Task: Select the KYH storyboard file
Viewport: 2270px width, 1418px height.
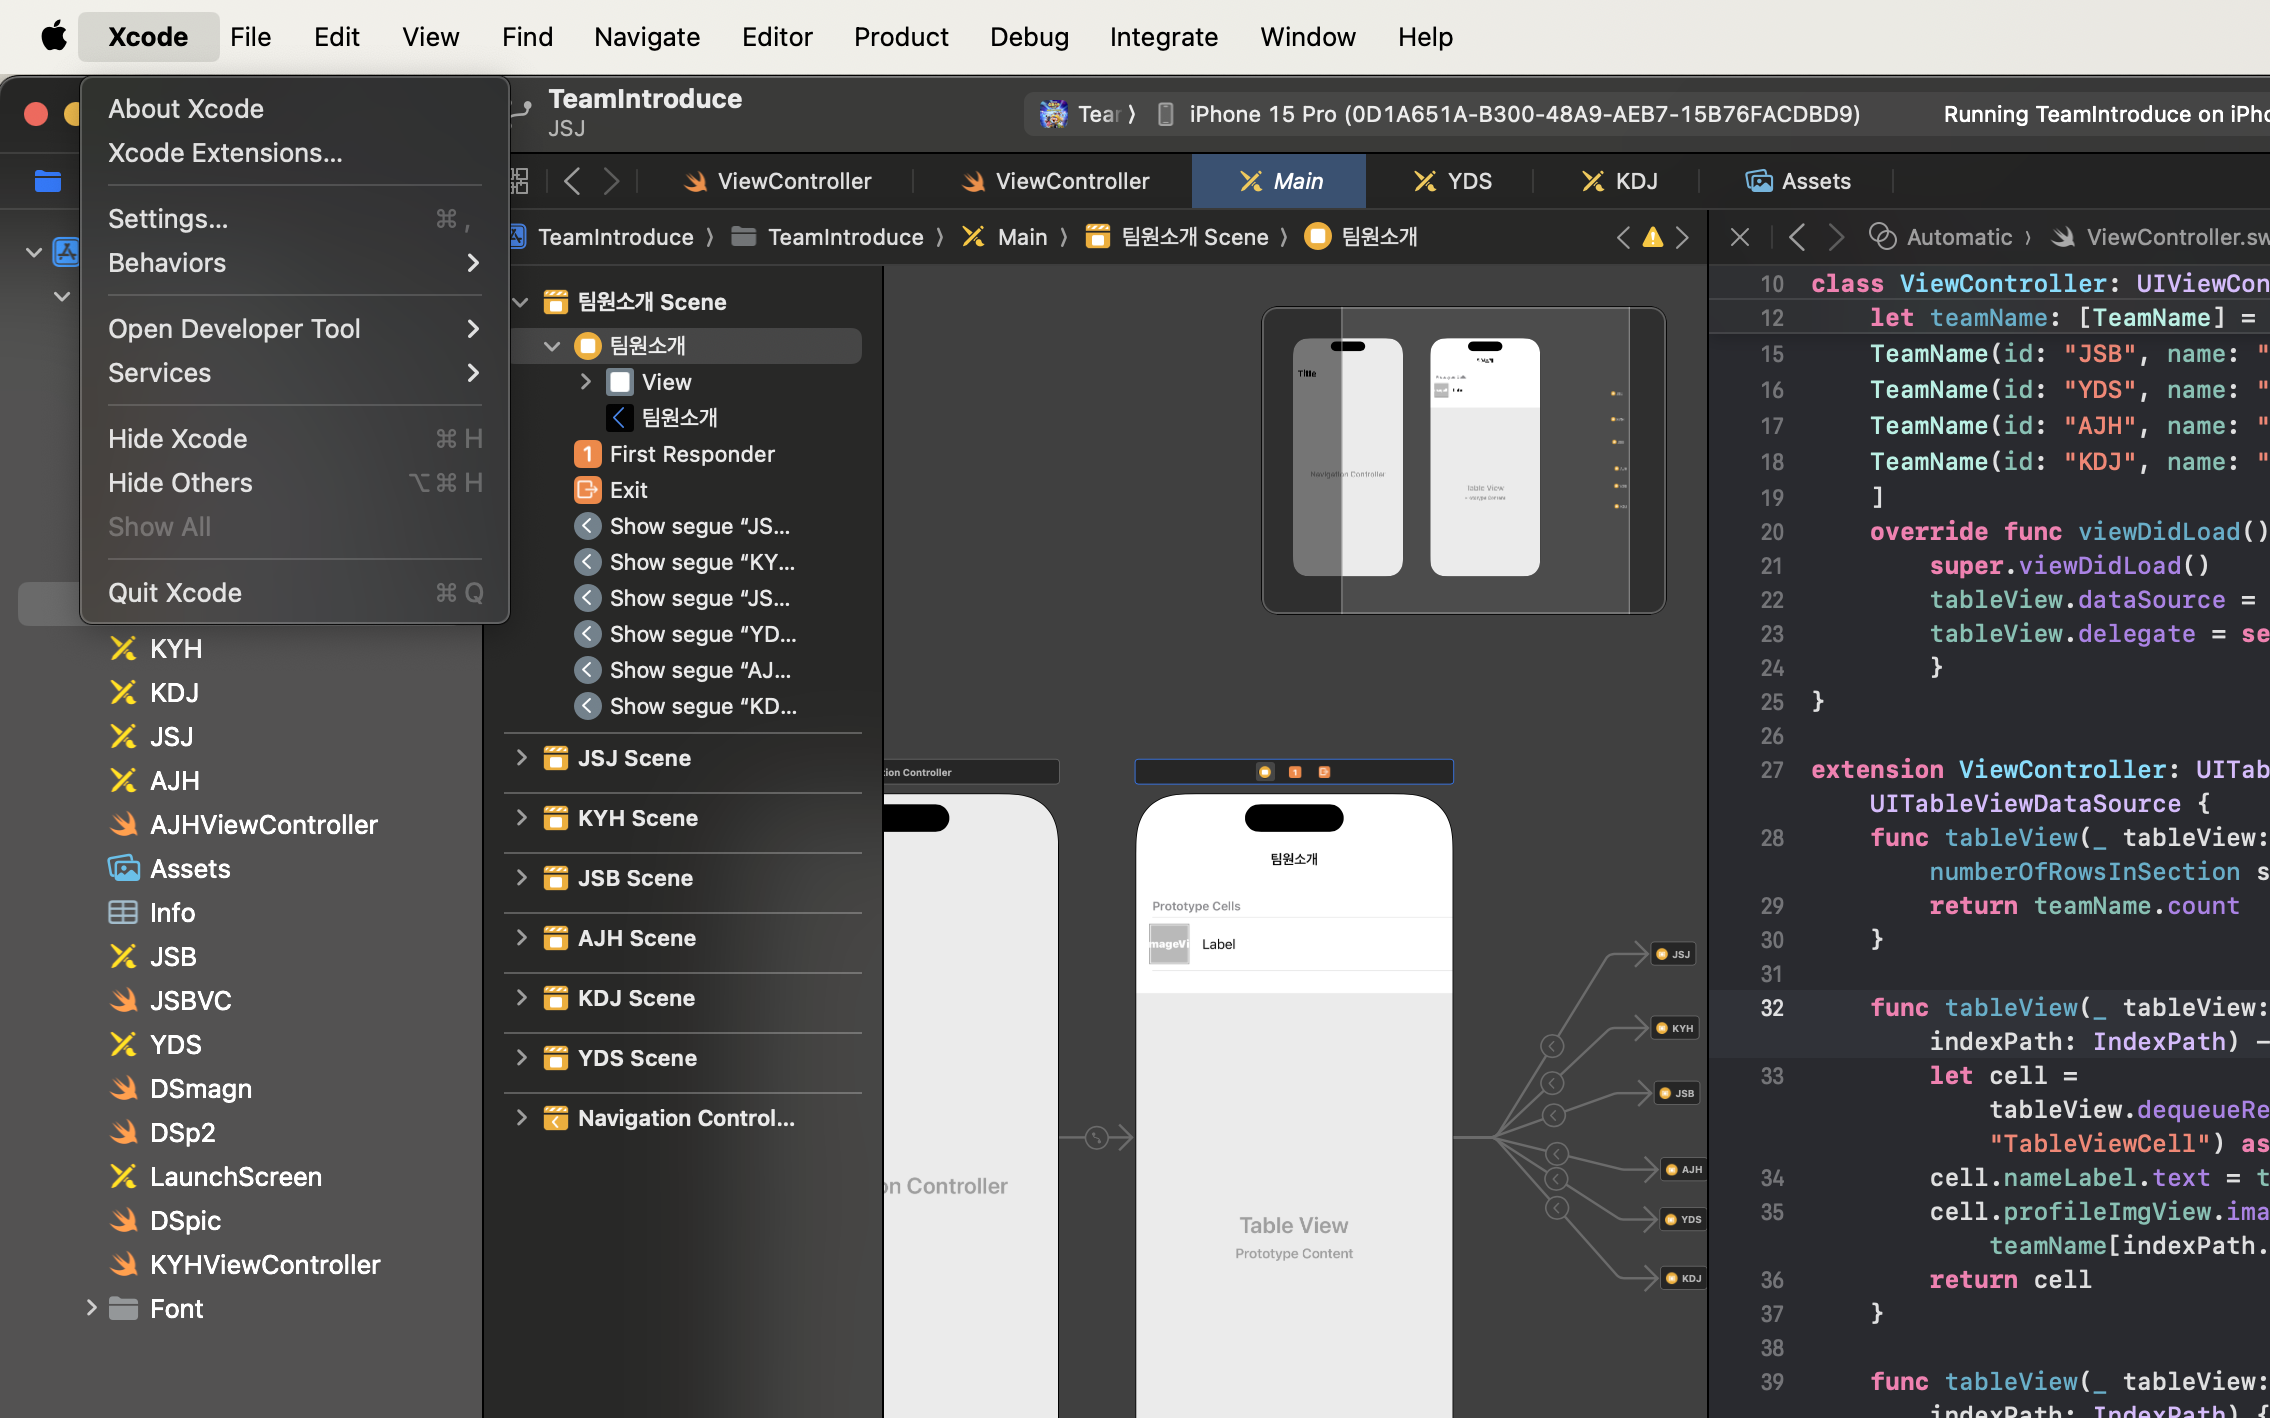Action: tap(176, 648)
